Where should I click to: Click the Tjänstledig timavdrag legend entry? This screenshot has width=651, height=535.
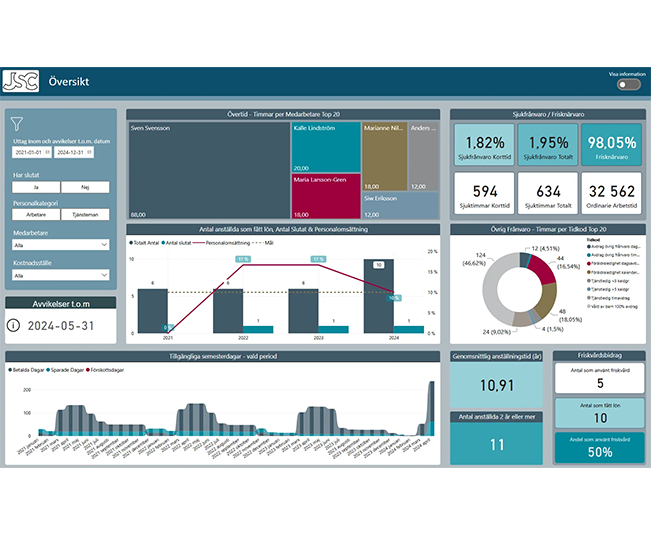[x=608, y=298]
